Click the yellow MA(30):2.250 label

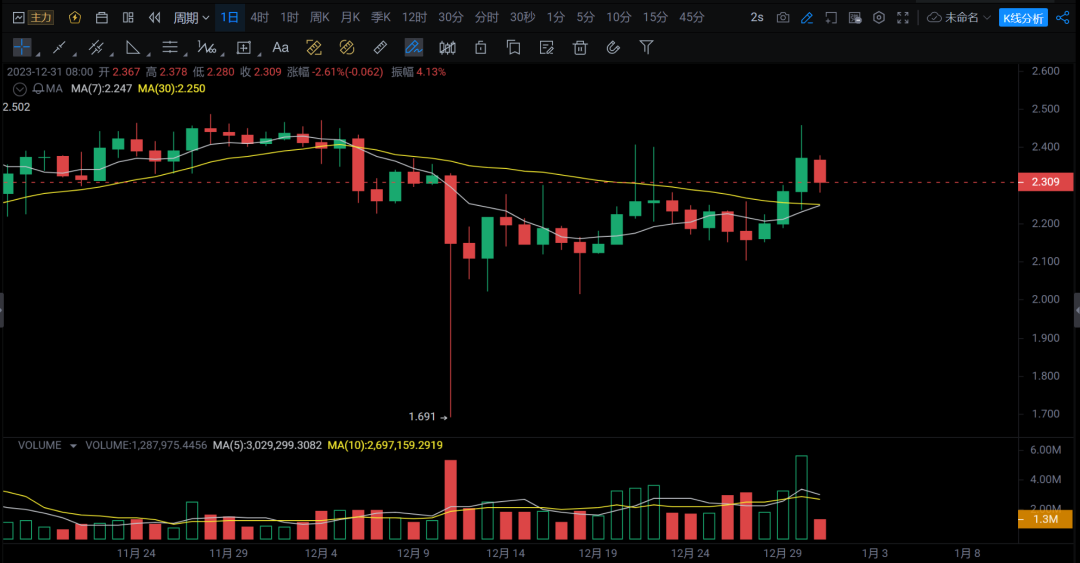pyautogui.click(x=172, y=88)
